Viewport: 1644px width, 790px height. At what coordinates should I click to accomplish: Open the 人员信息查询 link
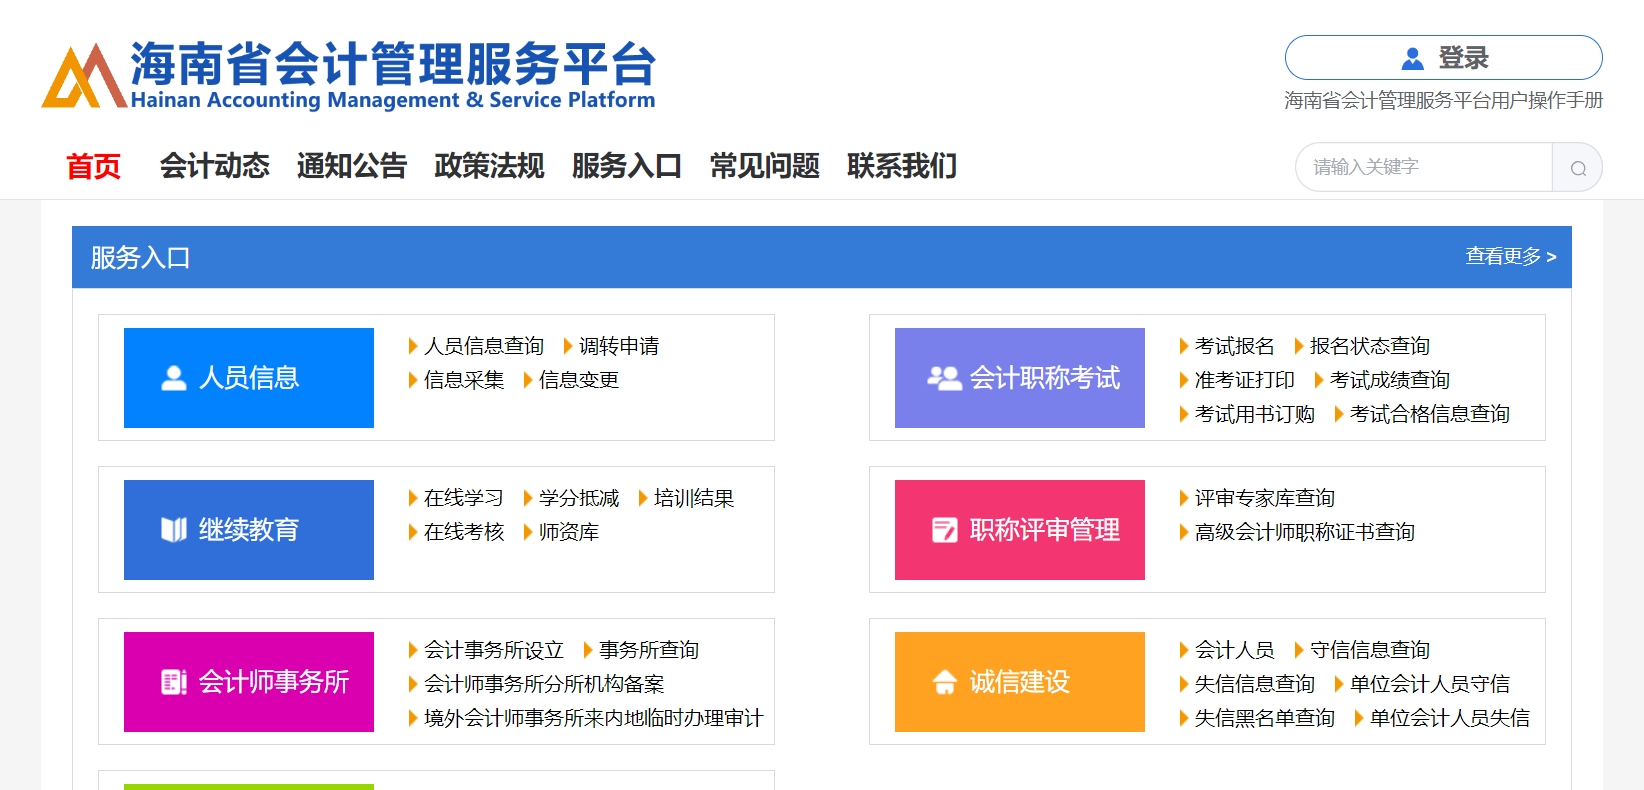point(483,346)
